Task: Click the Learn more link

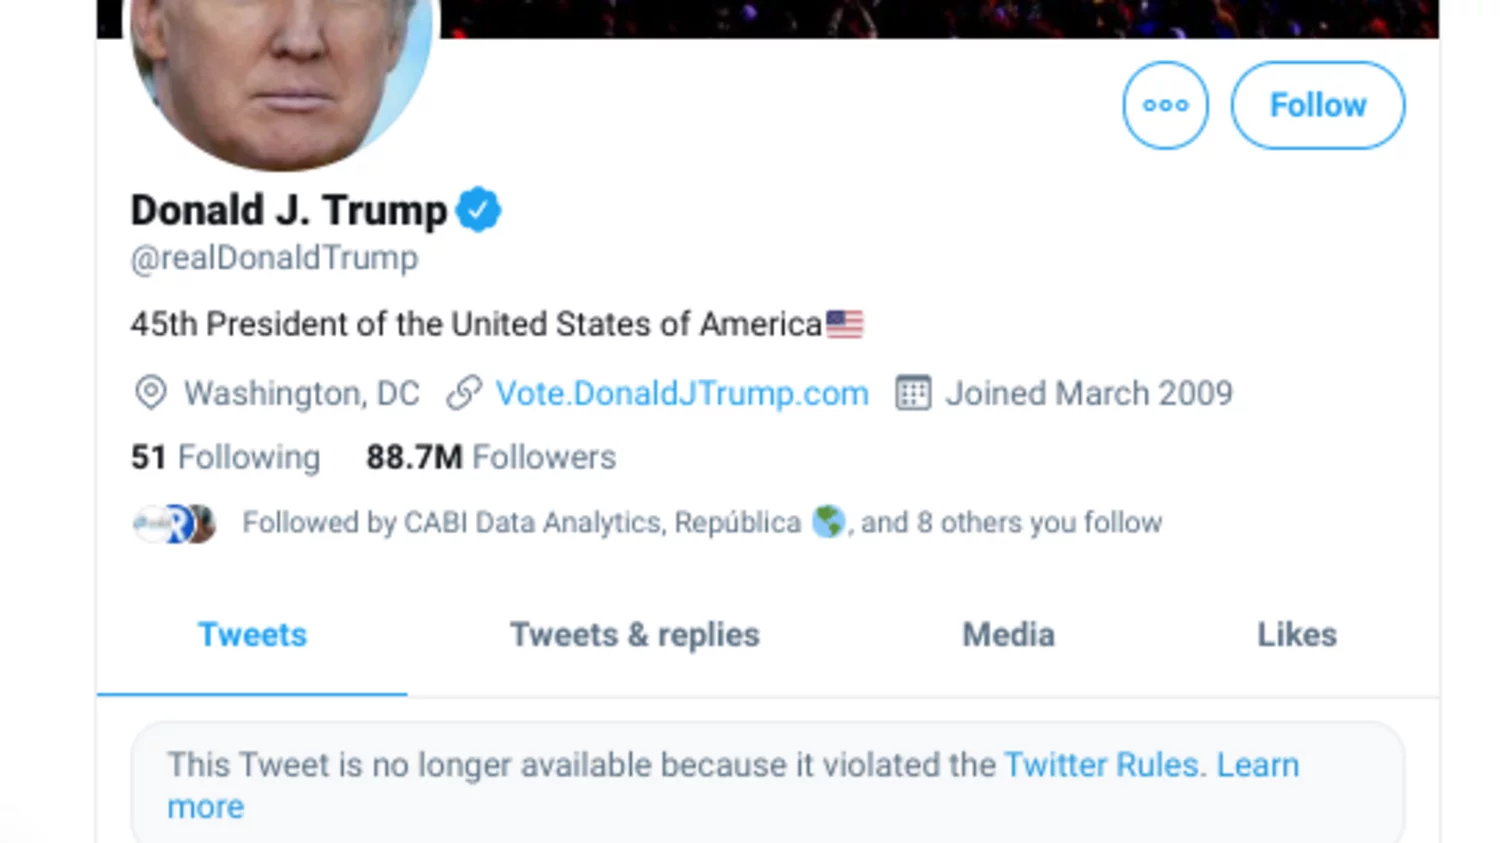Action: click(1258, 765)
